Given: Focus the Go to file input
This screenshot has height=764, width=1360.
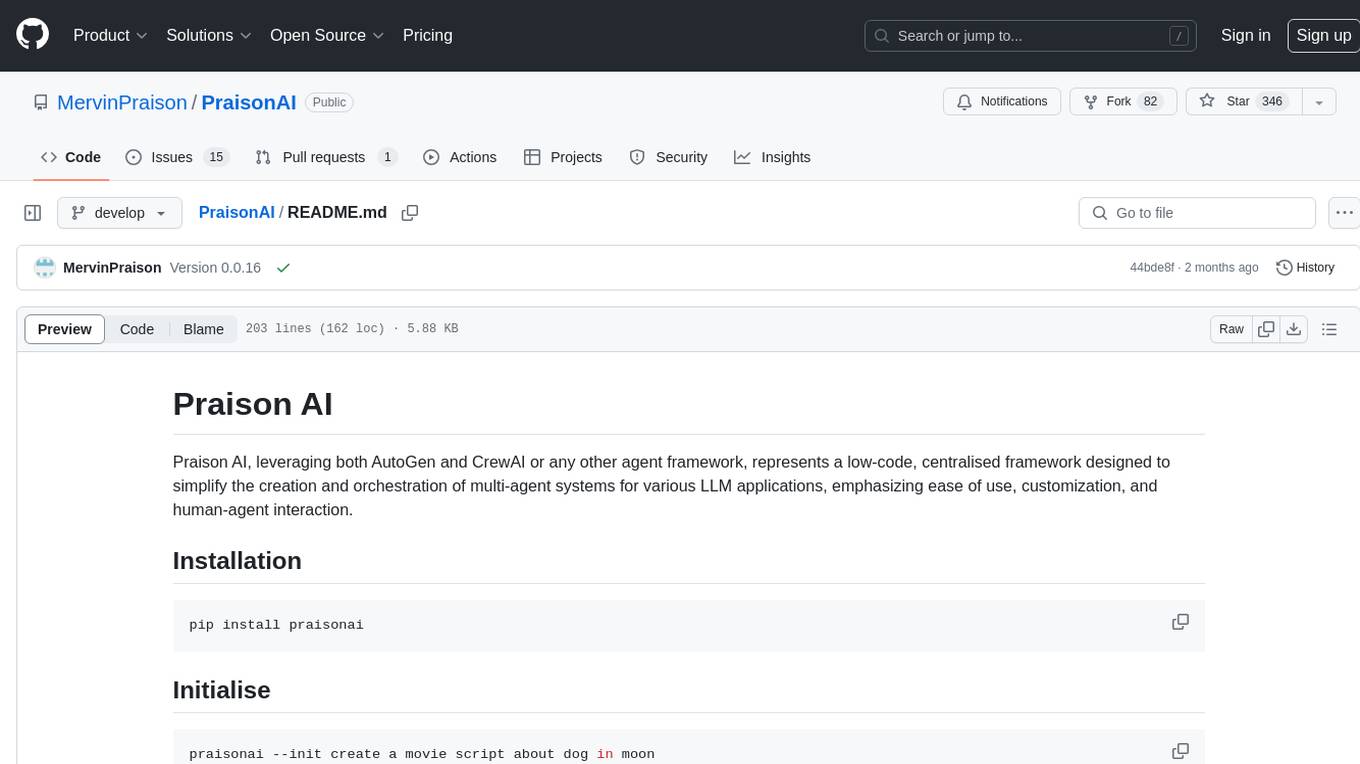Looking at the screenshot, I should 1197,213.
